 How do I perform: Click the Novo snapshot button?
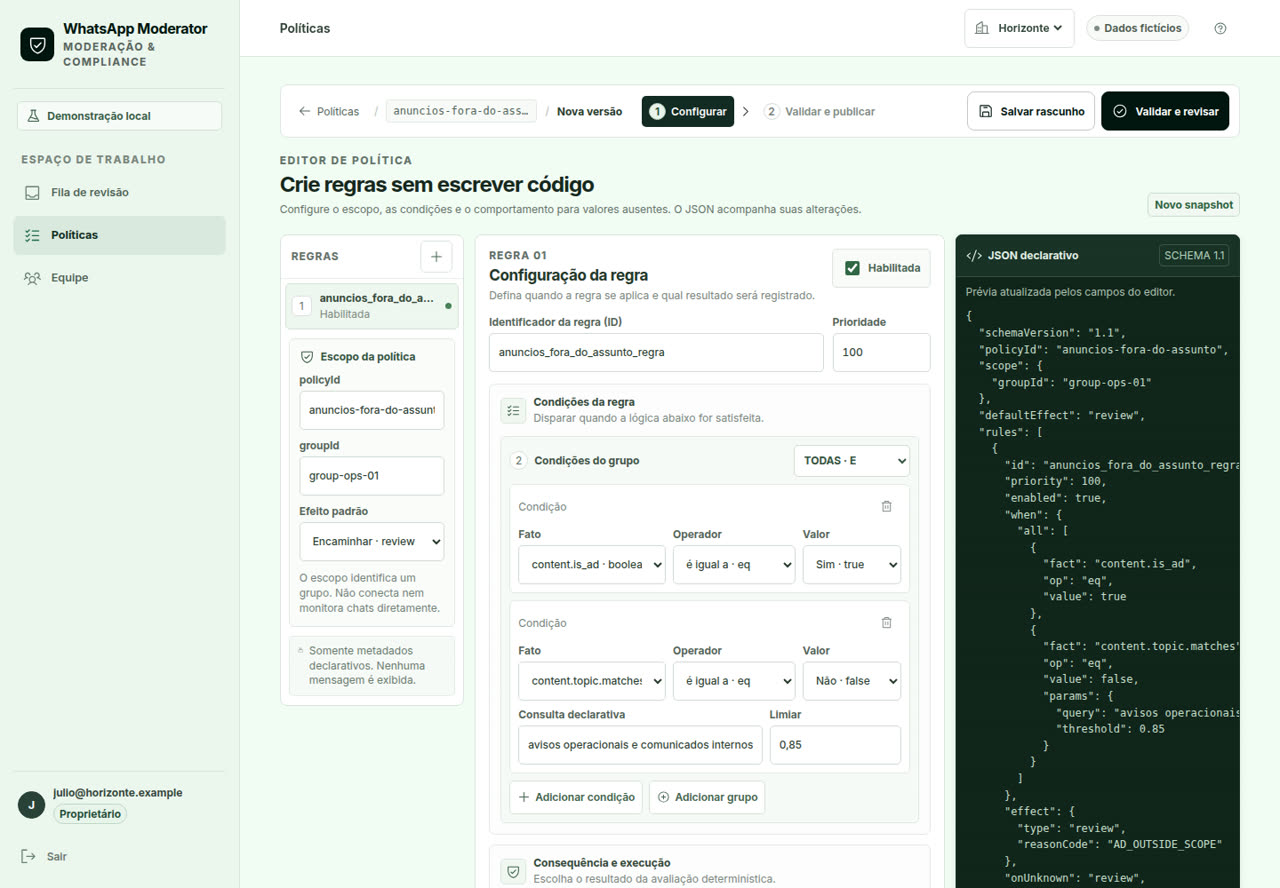point(1193,205)
